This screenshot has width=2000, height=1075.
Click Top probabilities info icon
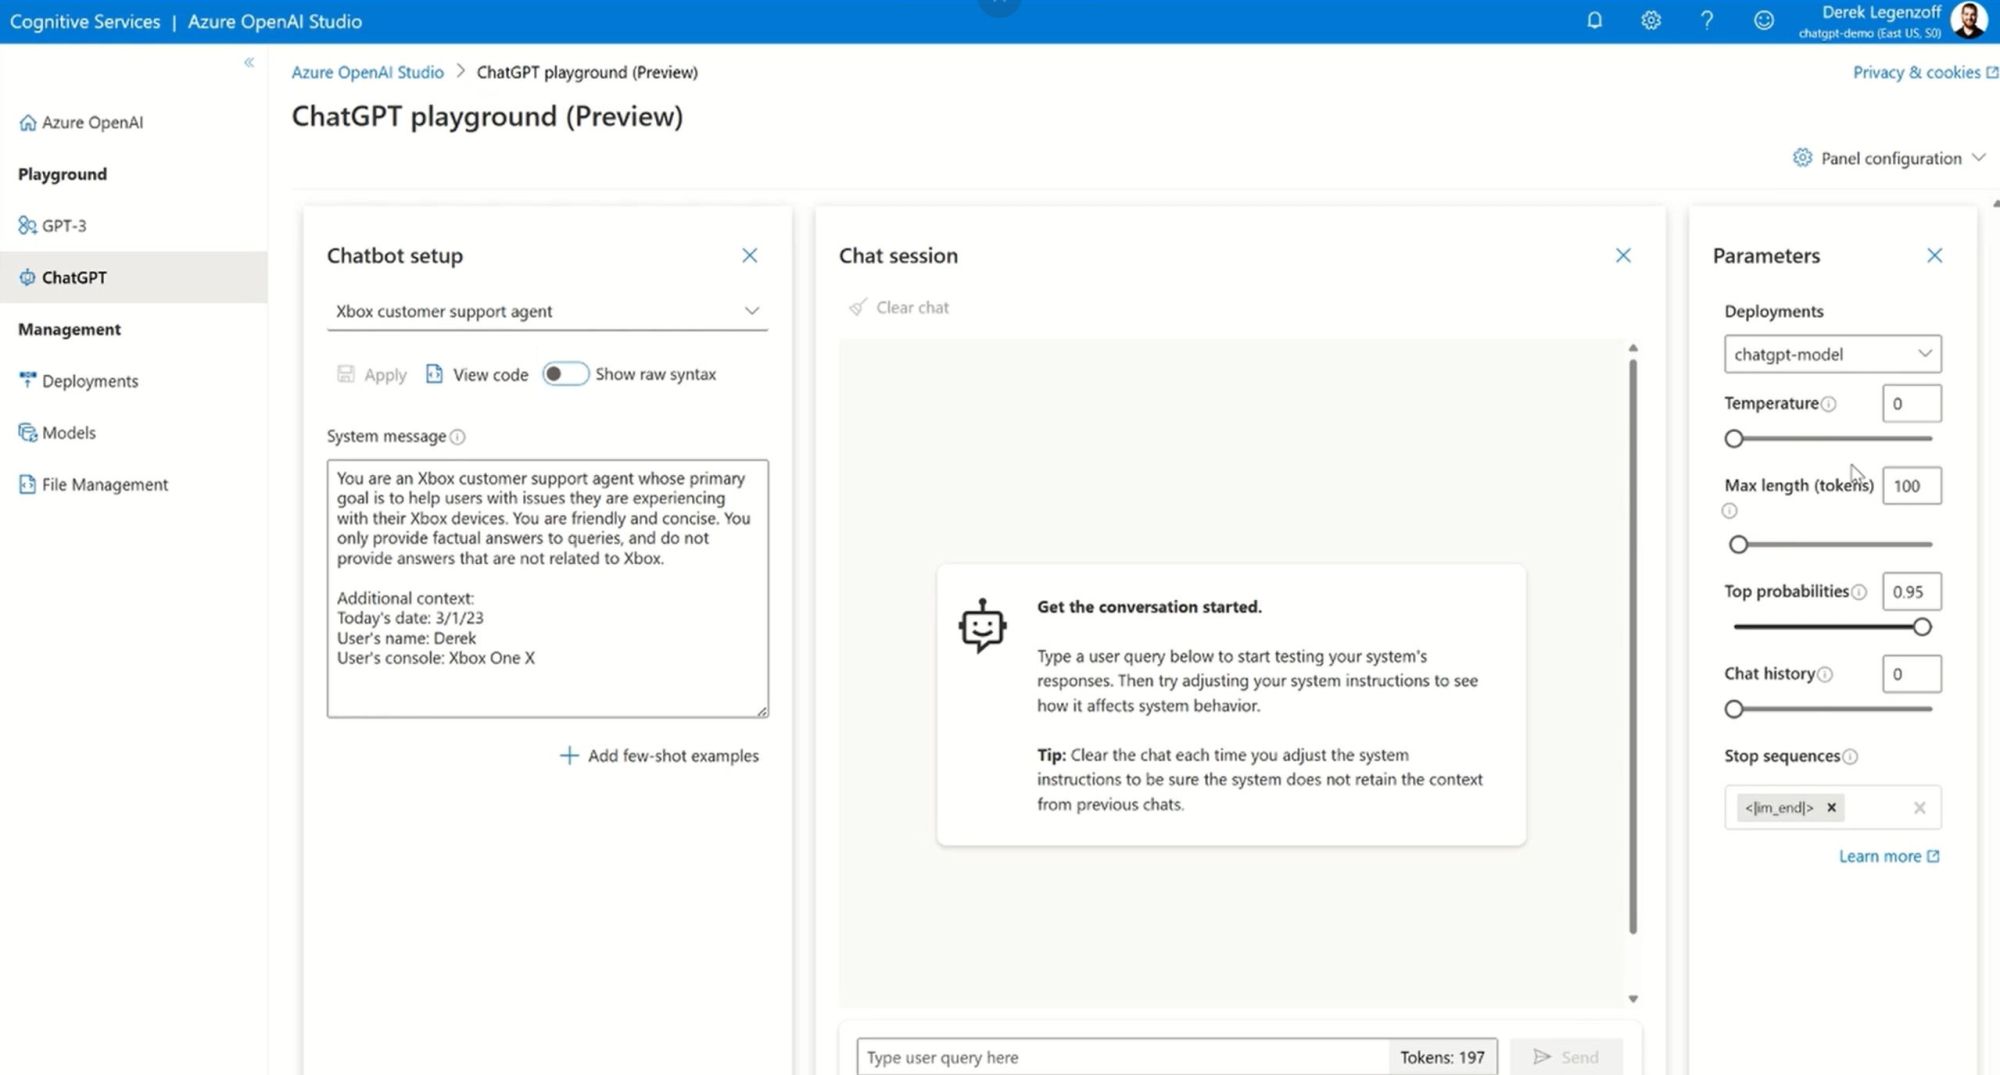click(x=1859, y=592)
